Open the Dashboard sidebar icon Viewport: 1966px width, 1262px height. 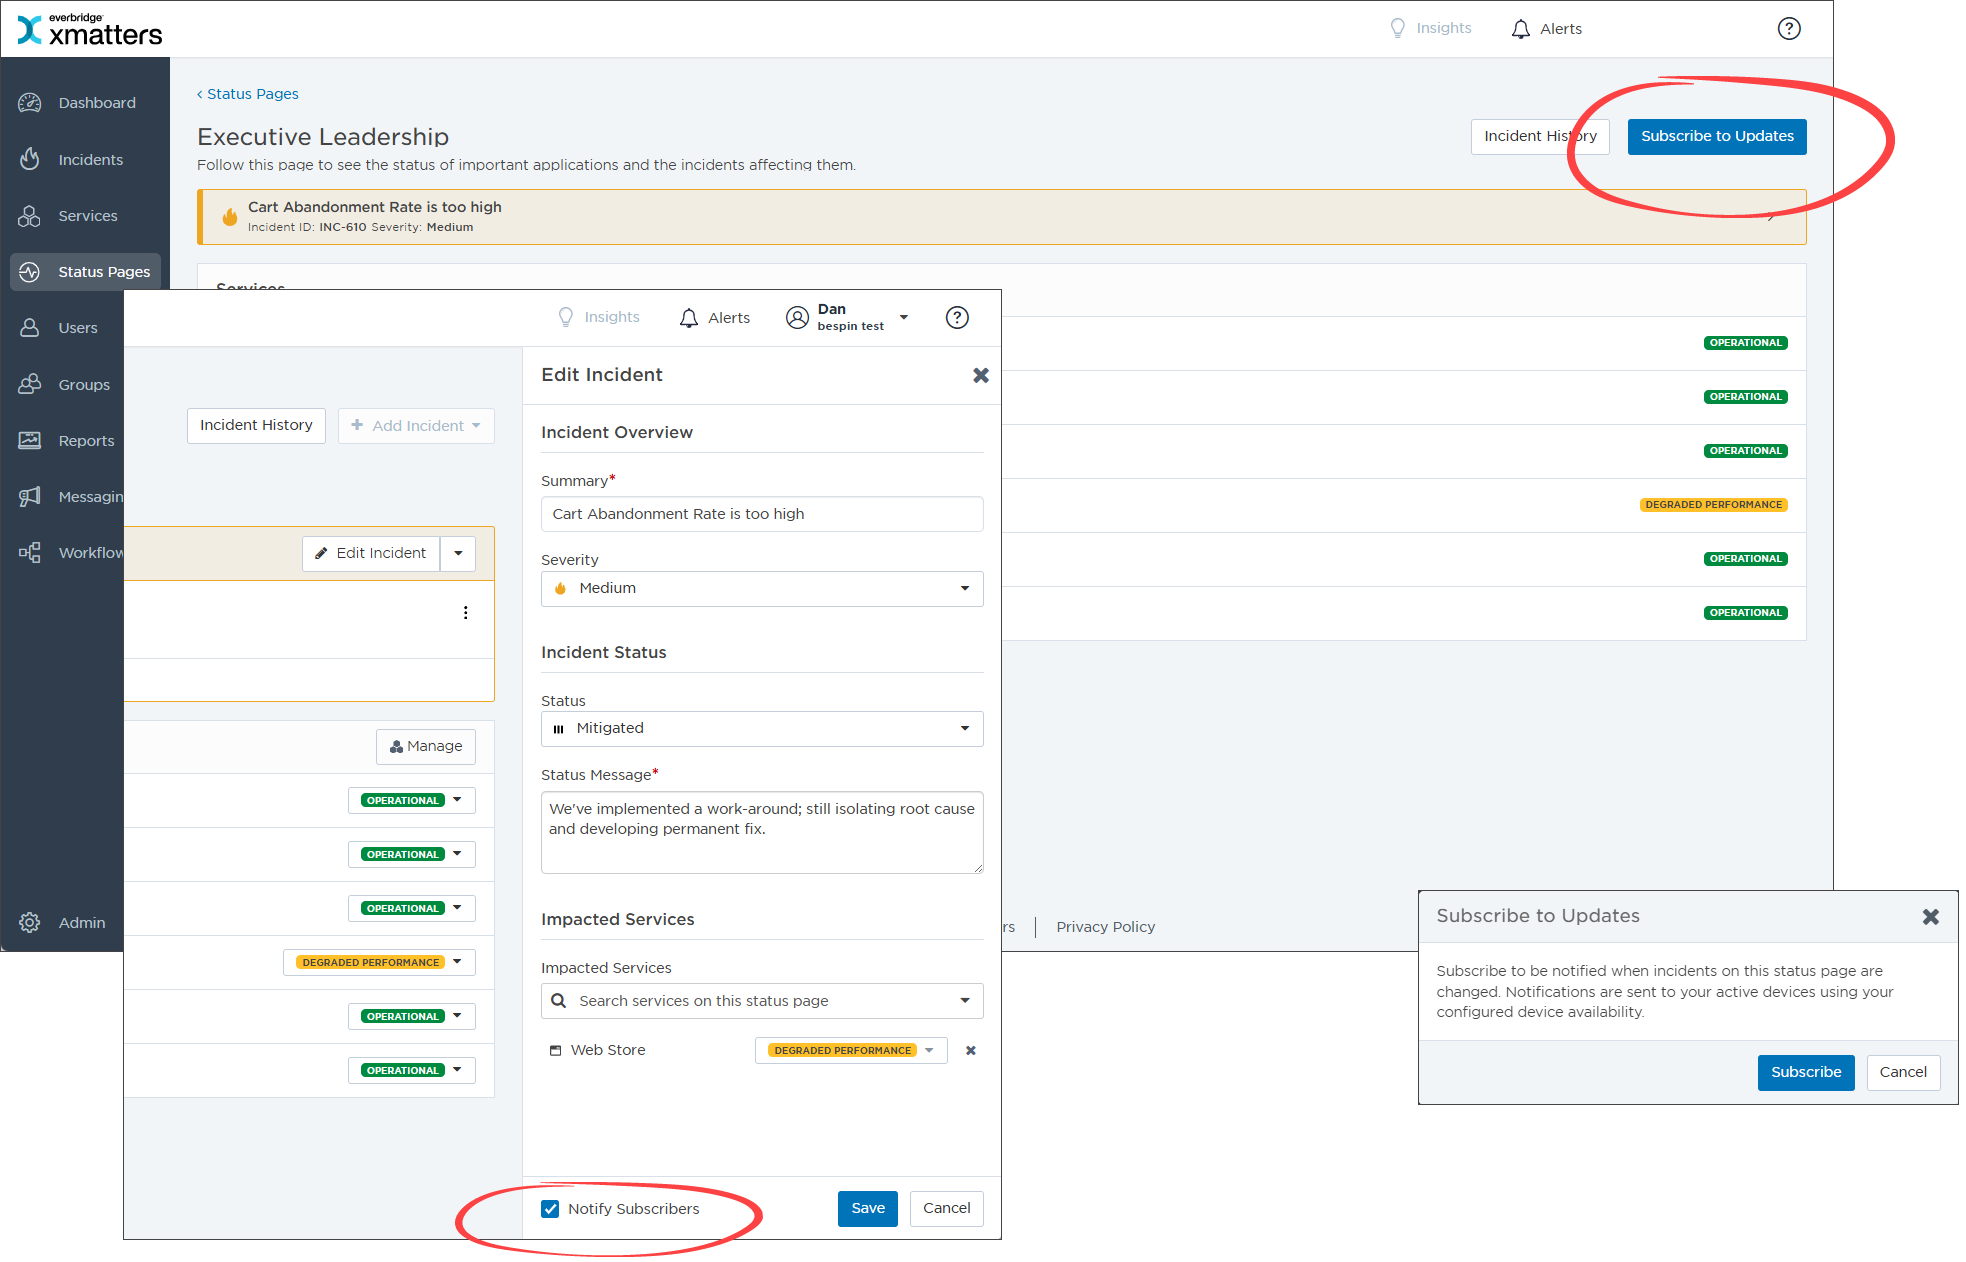coord(30,103)
